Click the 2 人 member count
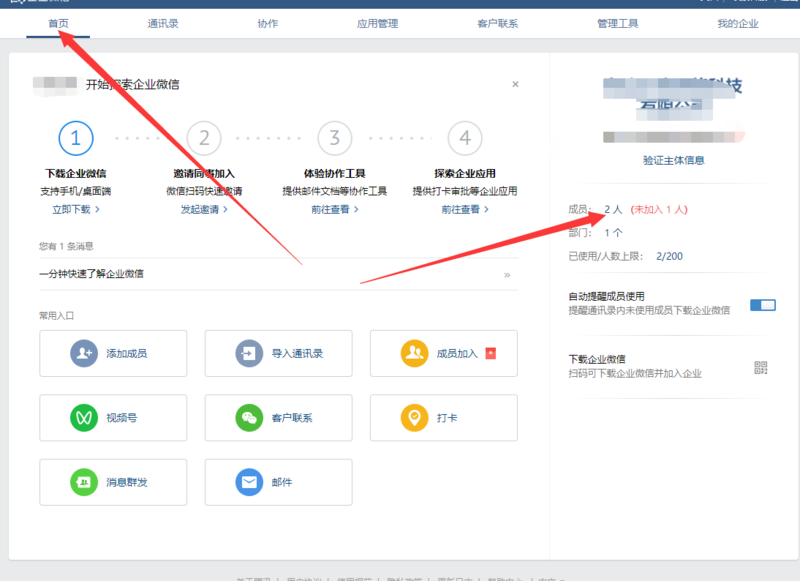The image size is (800, 581). (x=613, y=209)
